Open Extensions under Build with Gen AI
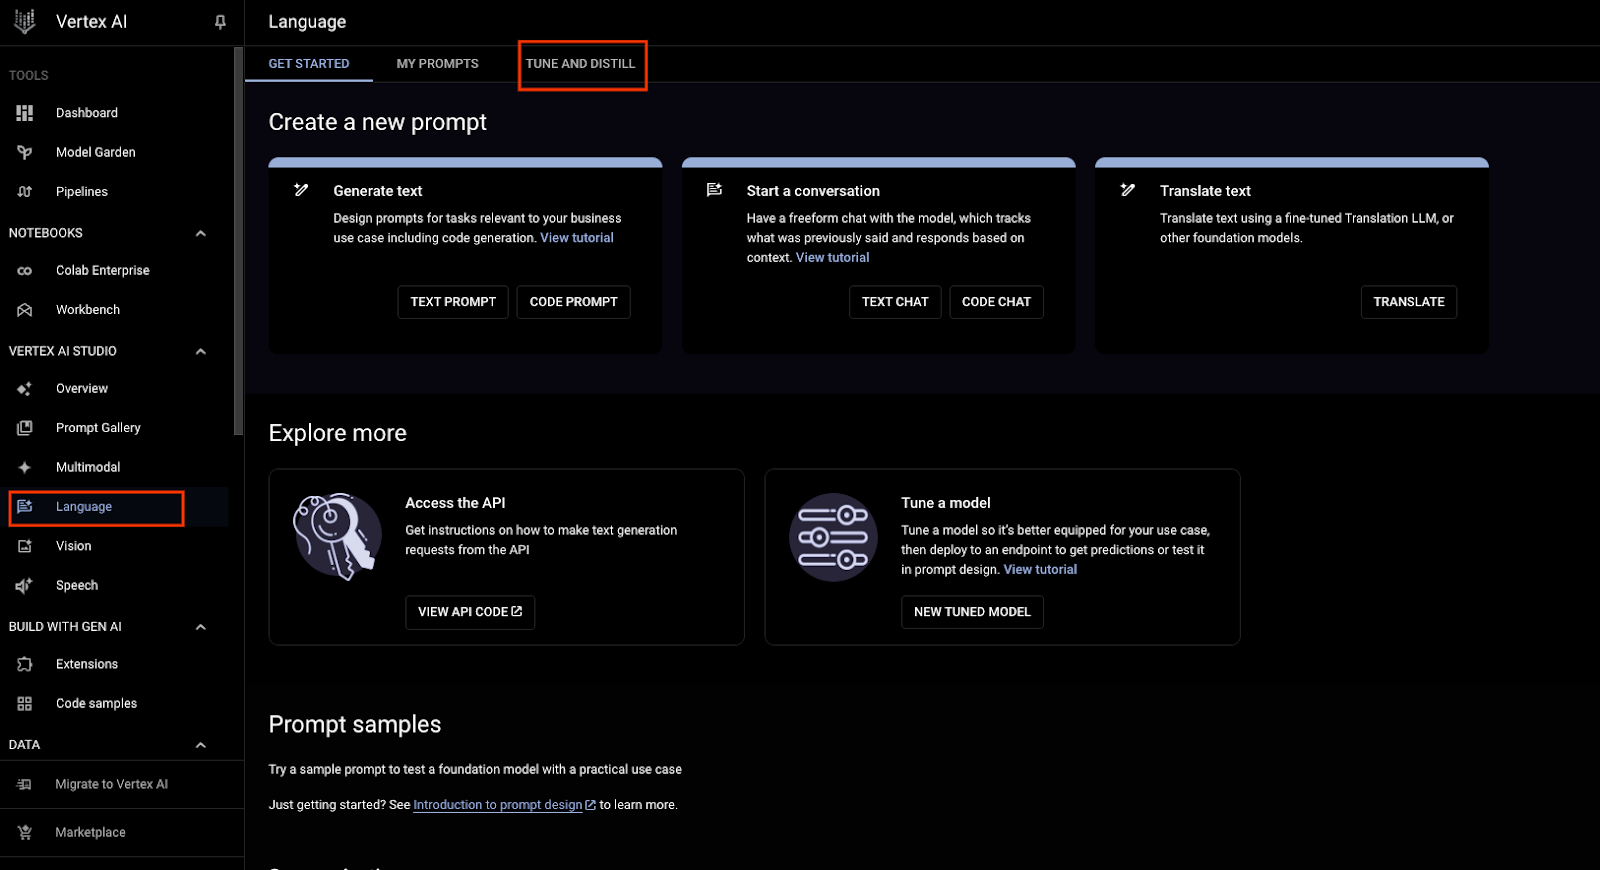Screen dimensions: 1600x870 [x=87, y=664]
